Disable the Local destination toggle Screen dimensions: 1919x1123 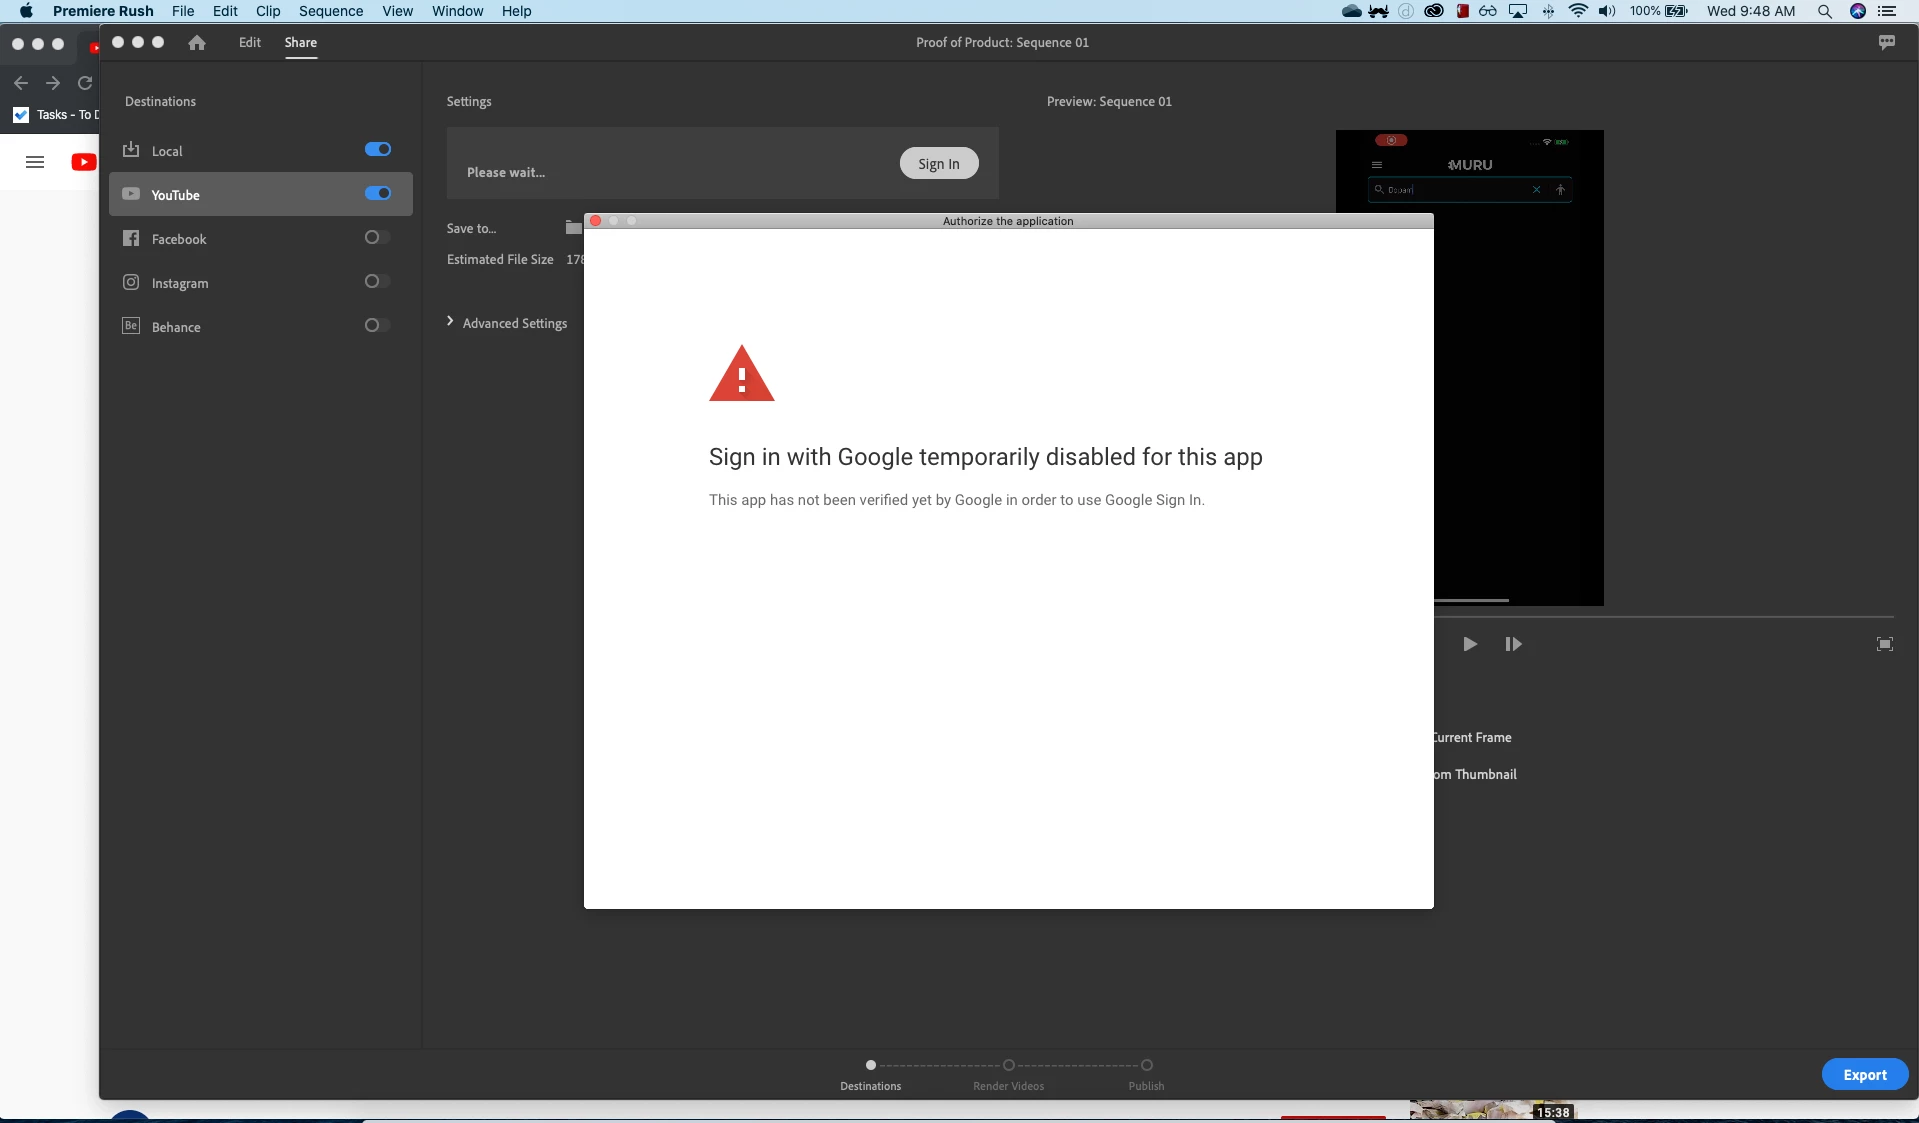378,149
